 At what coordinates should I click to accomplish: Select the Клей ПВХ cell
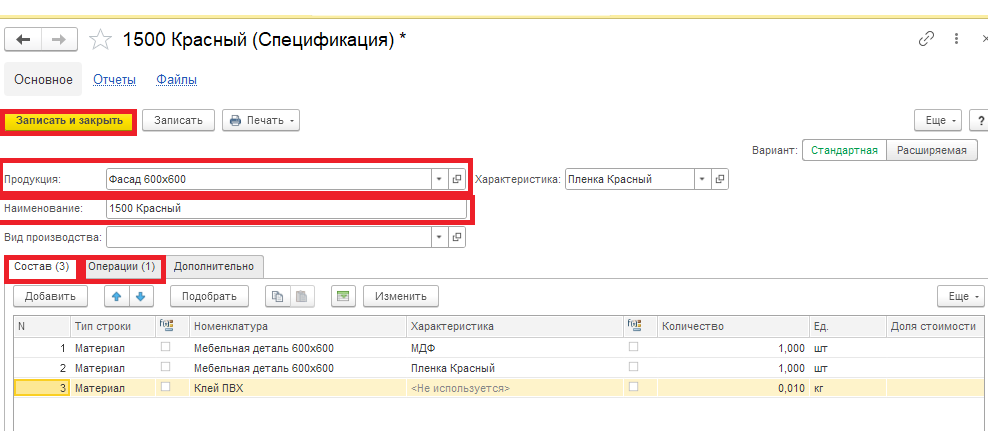coord(297,388)
